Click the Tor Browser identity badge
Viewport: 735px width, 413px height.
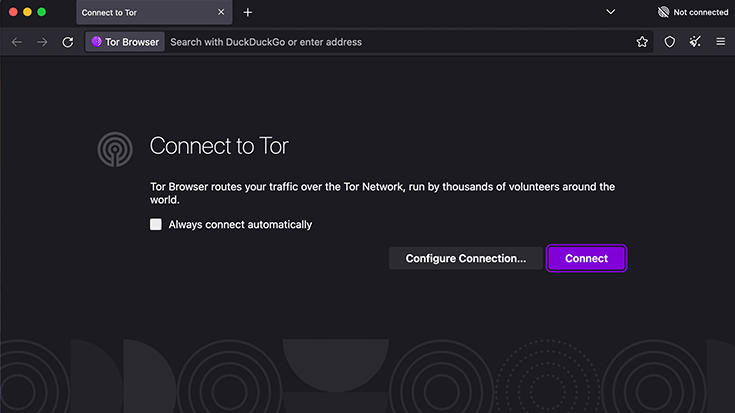pyautogui.click(x=125, y=42)
